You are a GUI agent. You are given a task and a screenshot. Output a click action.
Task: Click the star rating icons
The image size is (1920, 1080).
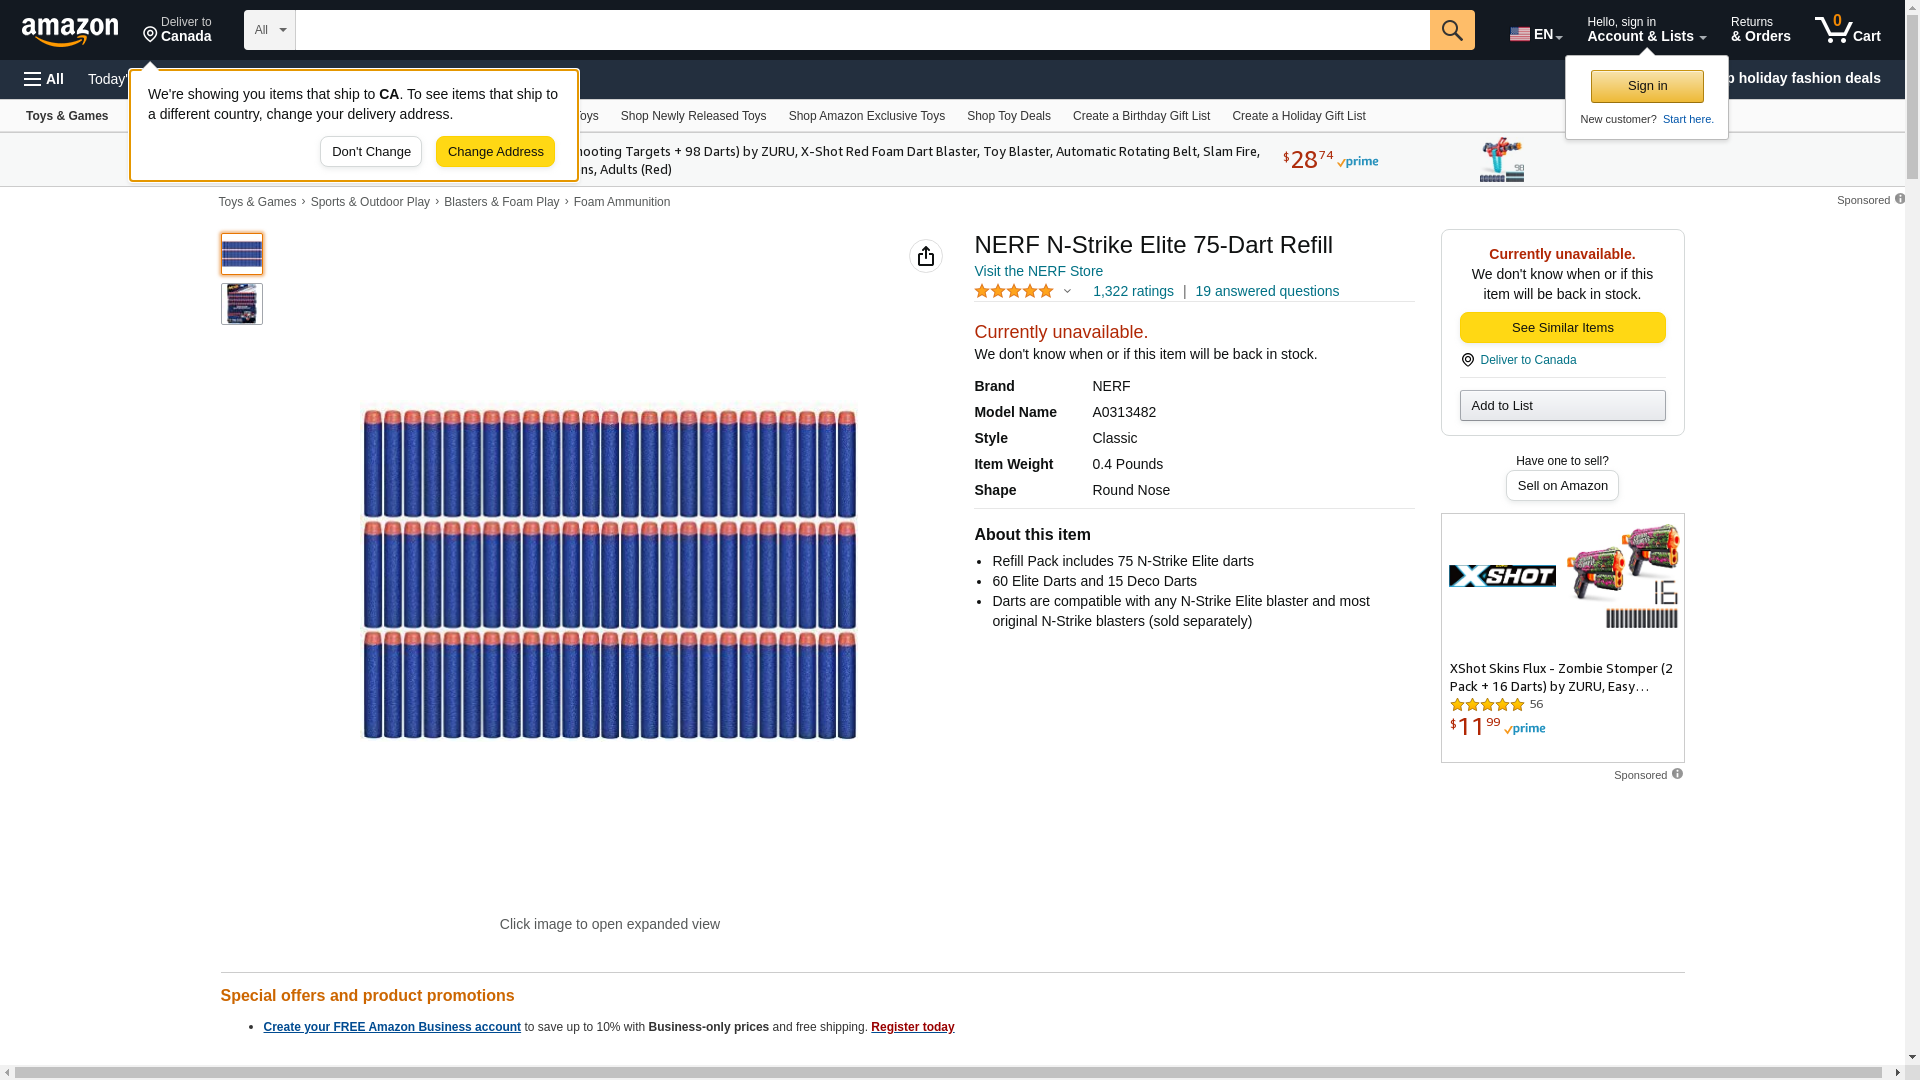click(1013, 291)
